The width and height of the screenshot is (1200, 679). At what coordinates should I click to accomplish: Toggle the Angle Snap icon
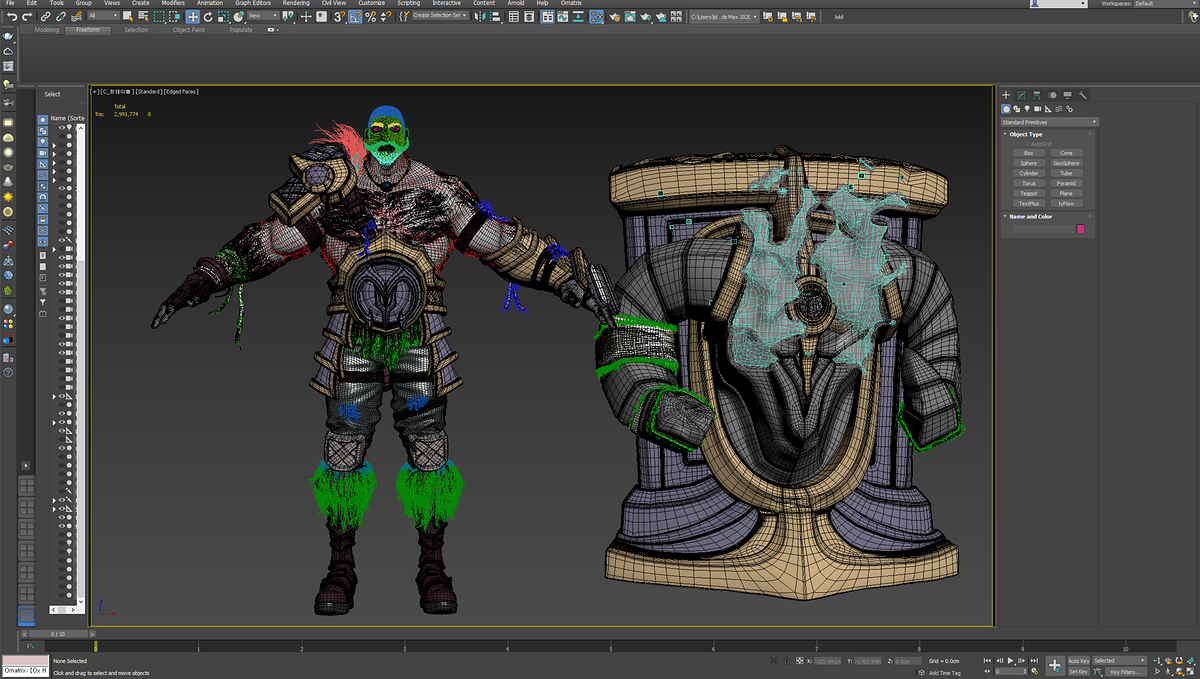pyautogui.click(x=355, y=16)
